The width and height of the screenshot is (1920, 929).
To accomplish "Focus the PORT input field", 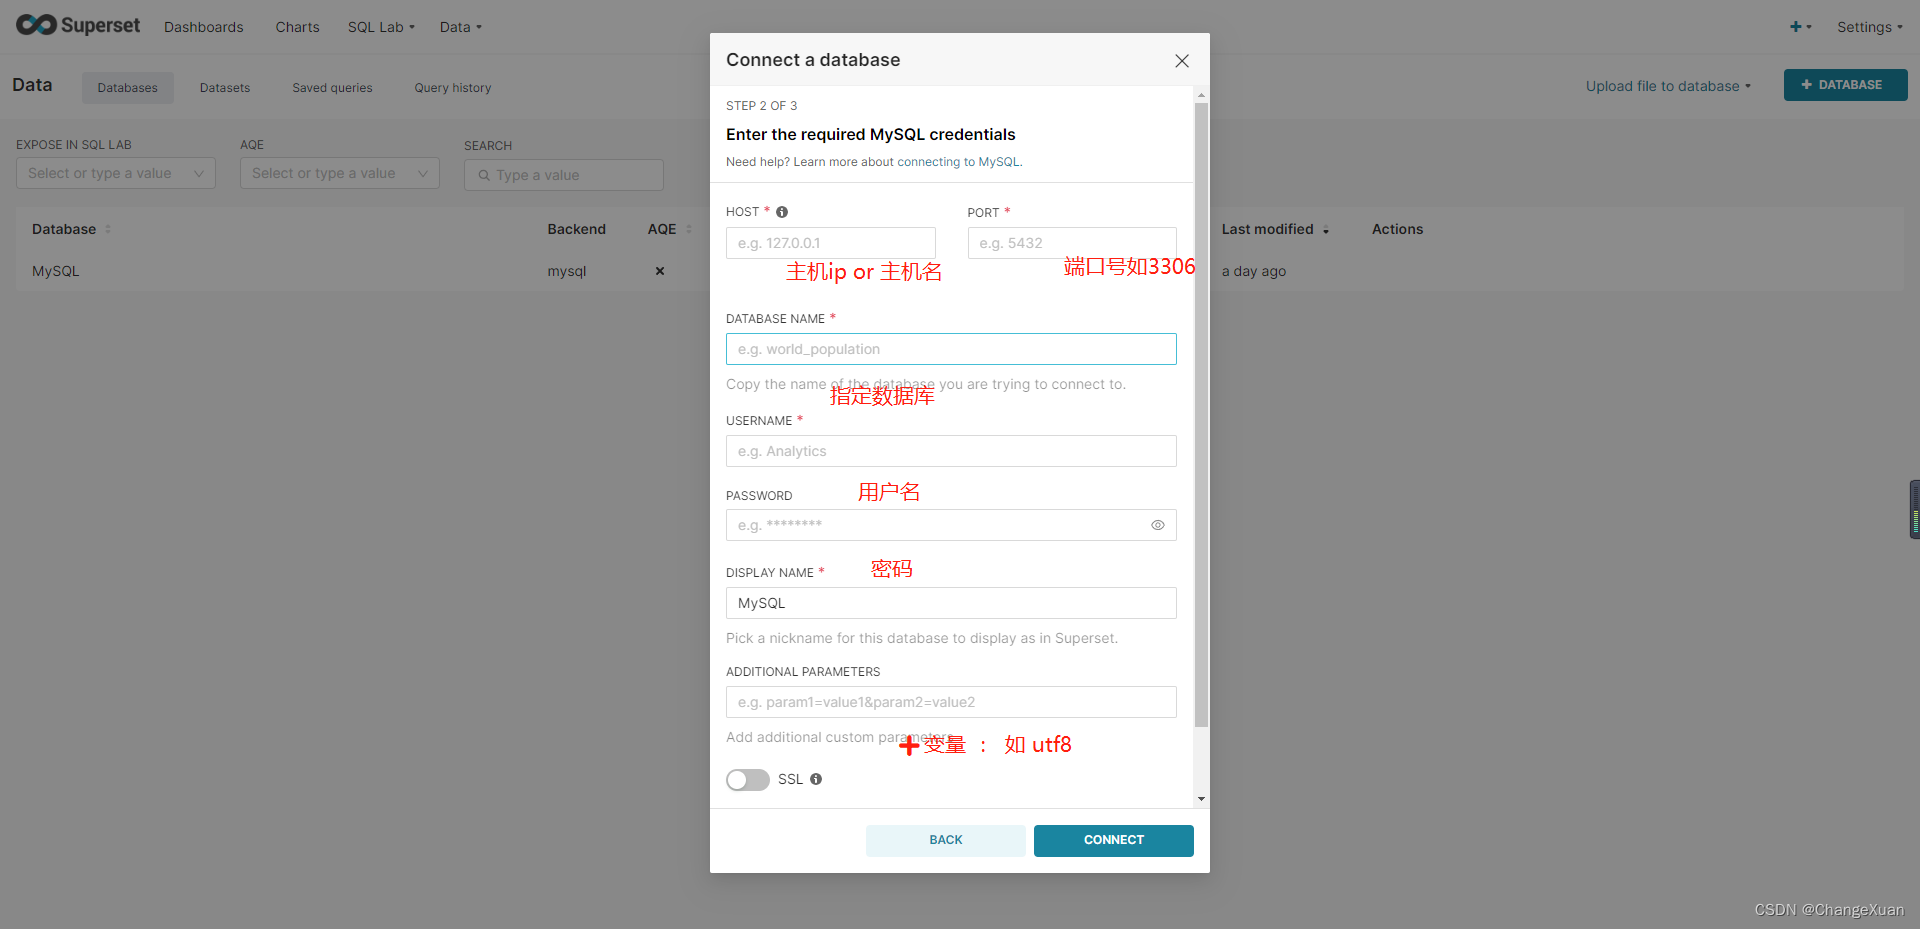I will [x=1072, y=243].
